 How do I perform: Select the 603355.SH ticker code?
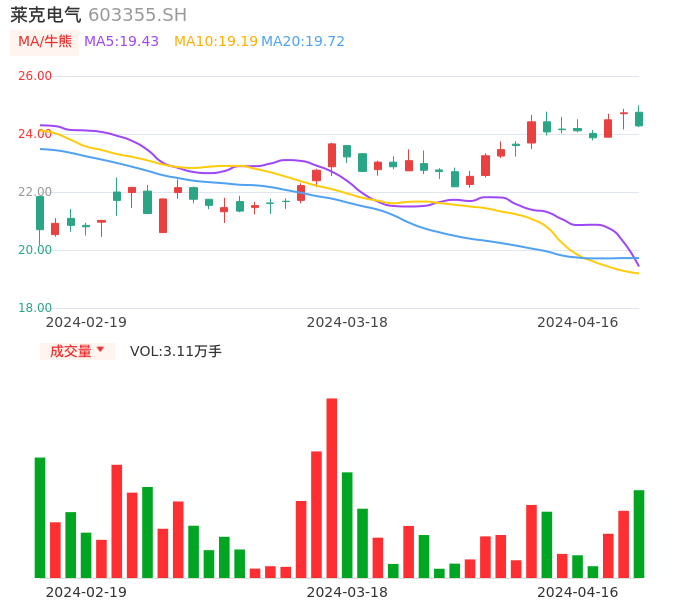tap(137, 15)
